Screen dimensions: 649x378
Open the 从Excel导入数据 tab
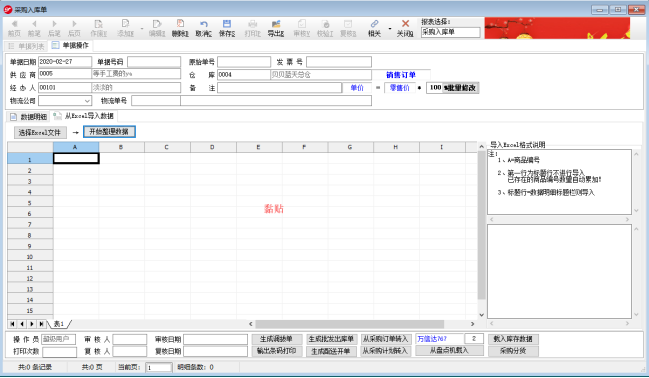[x=84, y=116]
